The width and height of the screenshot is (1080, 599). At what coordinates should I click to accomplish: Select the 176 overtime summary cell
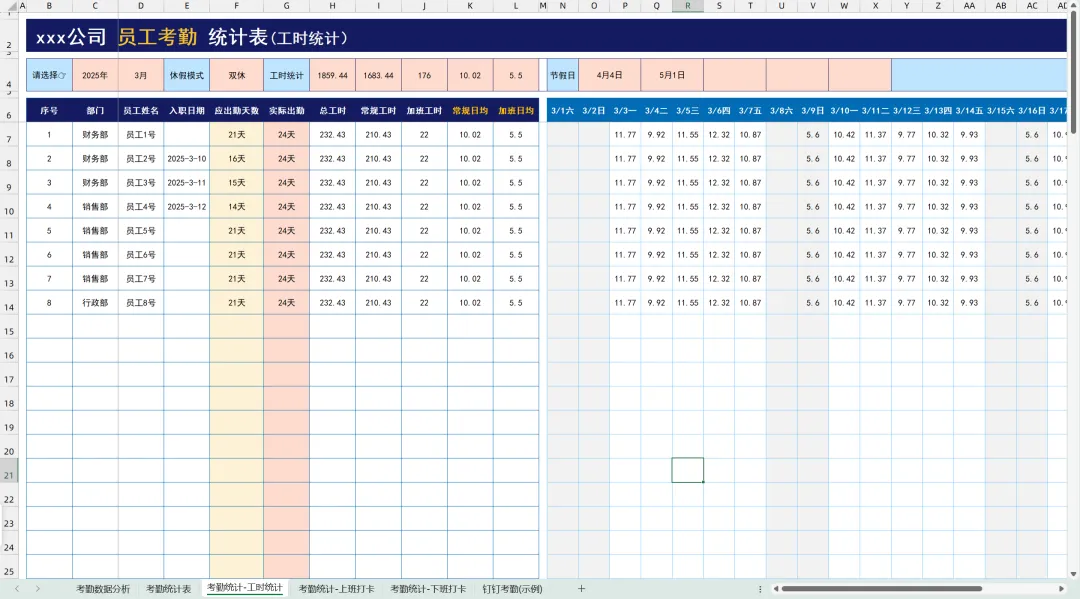(x=424, y=75)
